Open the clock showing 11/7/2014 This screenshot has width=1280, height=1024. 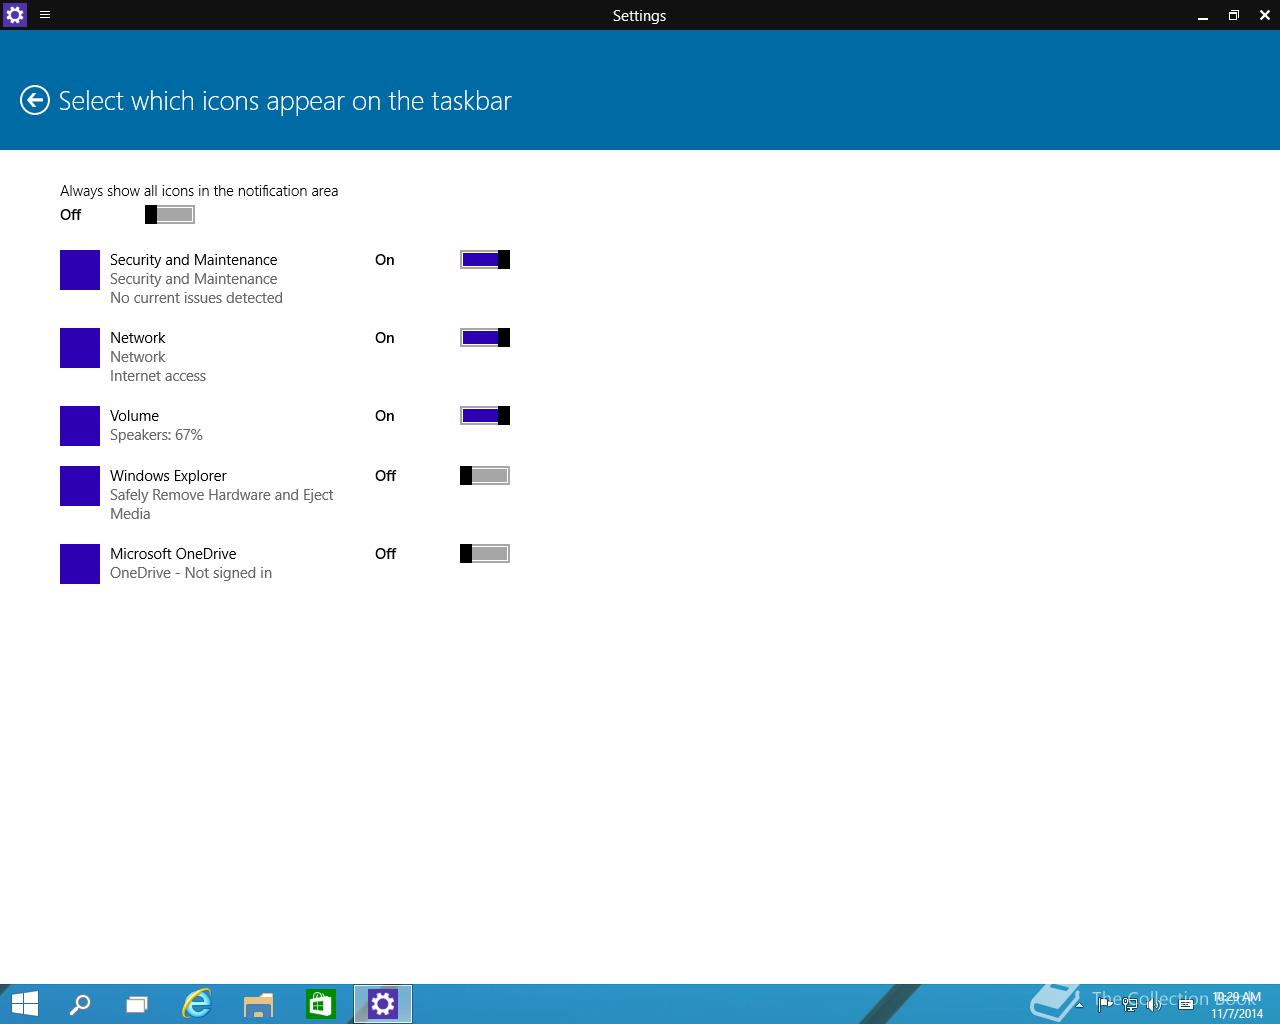[x=1237, y=1005]
